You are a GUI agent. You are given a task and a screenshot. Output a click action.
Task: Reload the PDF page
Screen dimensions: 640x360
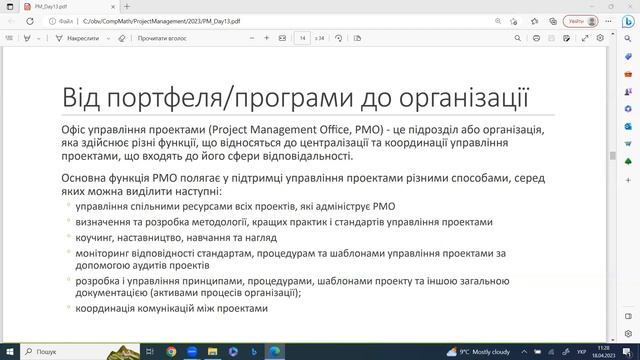click(30, 21)
